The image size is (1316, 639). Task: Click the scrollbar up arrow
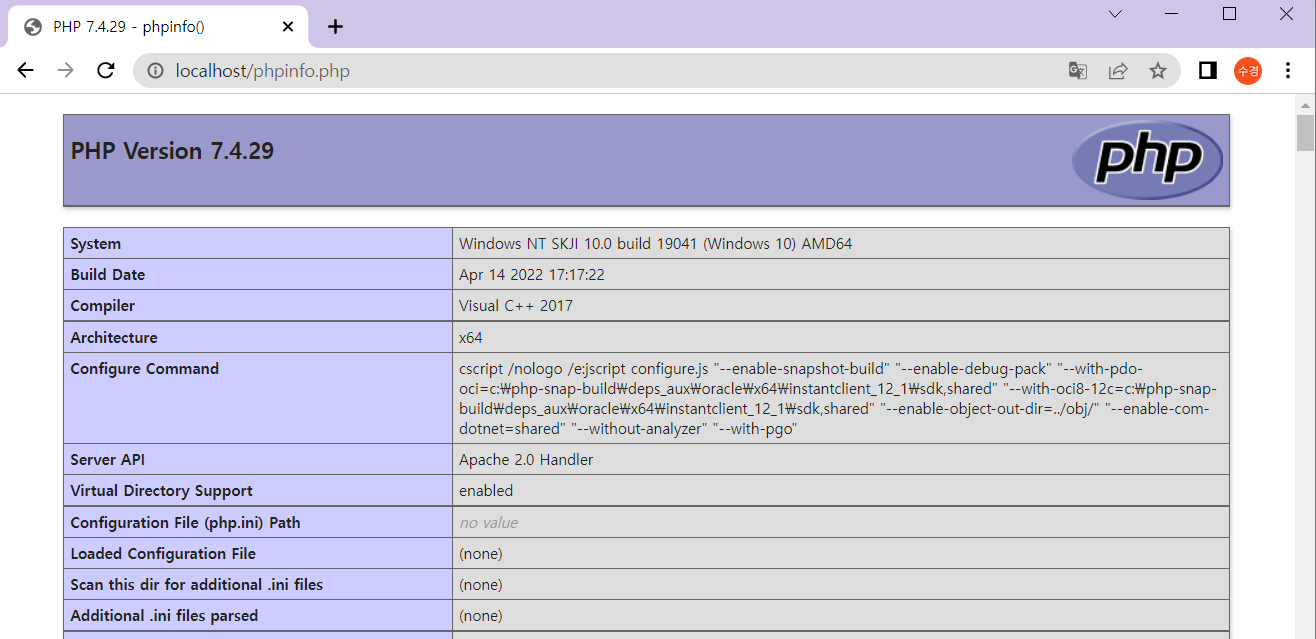(x=1305, y=104)
